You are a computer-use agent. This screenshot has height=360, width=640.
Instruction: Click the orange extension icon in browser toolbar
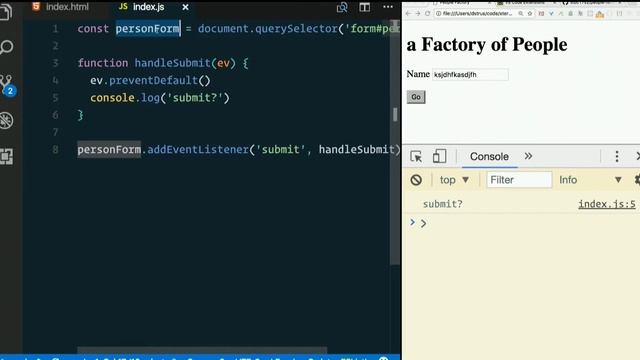(600, 15)
